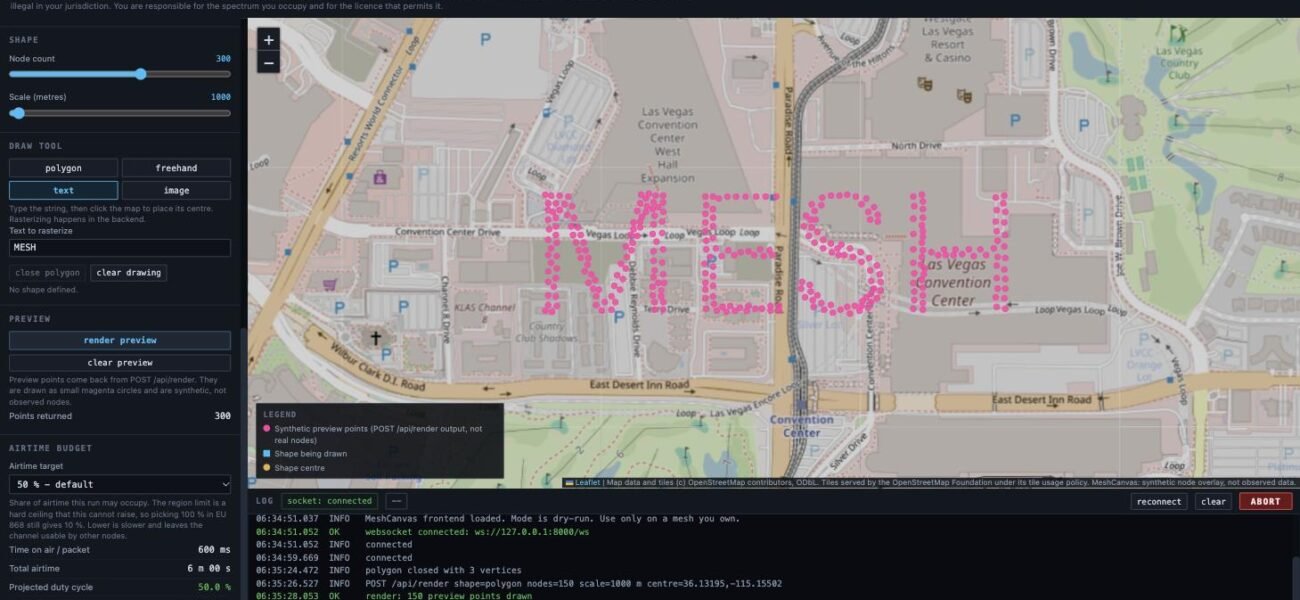Click the 'Text to rasterize' label
The width and height of the screenshot is (1300, 600).
(x=41, y=231)
